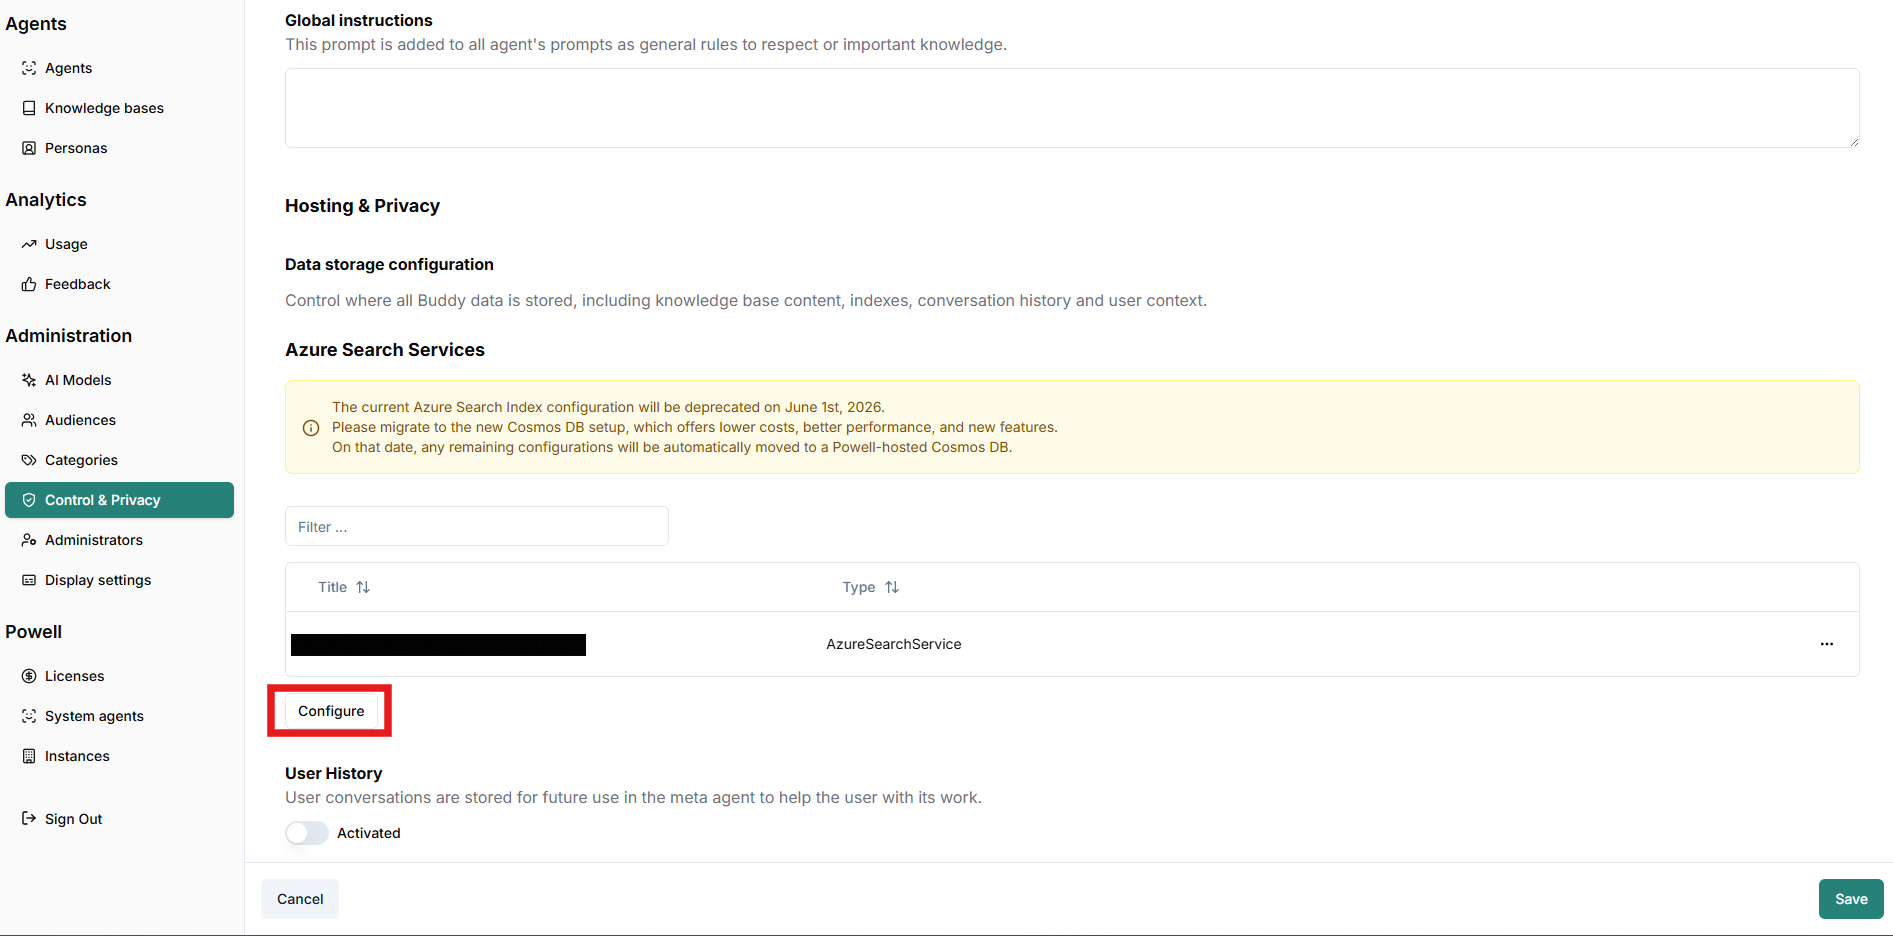Toggle the User History Activated switch
Image resolution: width=1893 pixels, height=936 pixels.
click(307, 833)
